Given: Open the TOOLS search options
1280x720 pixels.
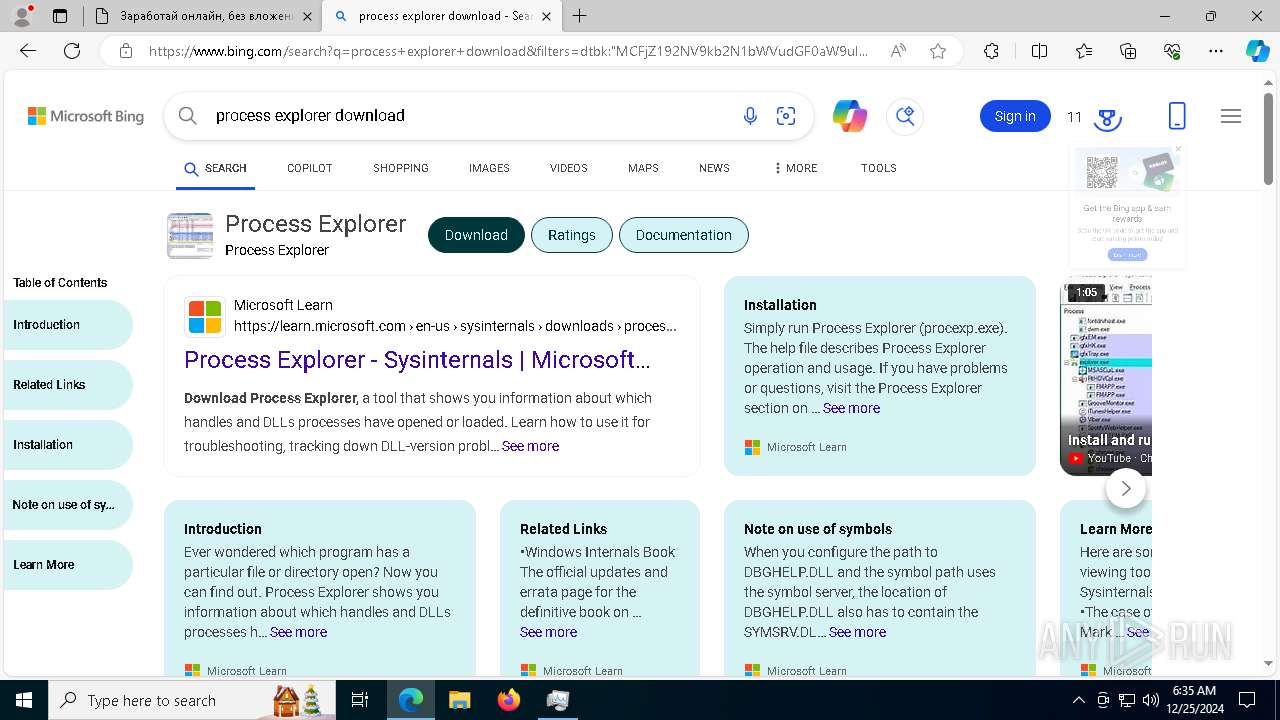Looking at the screenshot, I should pos(878,168).
